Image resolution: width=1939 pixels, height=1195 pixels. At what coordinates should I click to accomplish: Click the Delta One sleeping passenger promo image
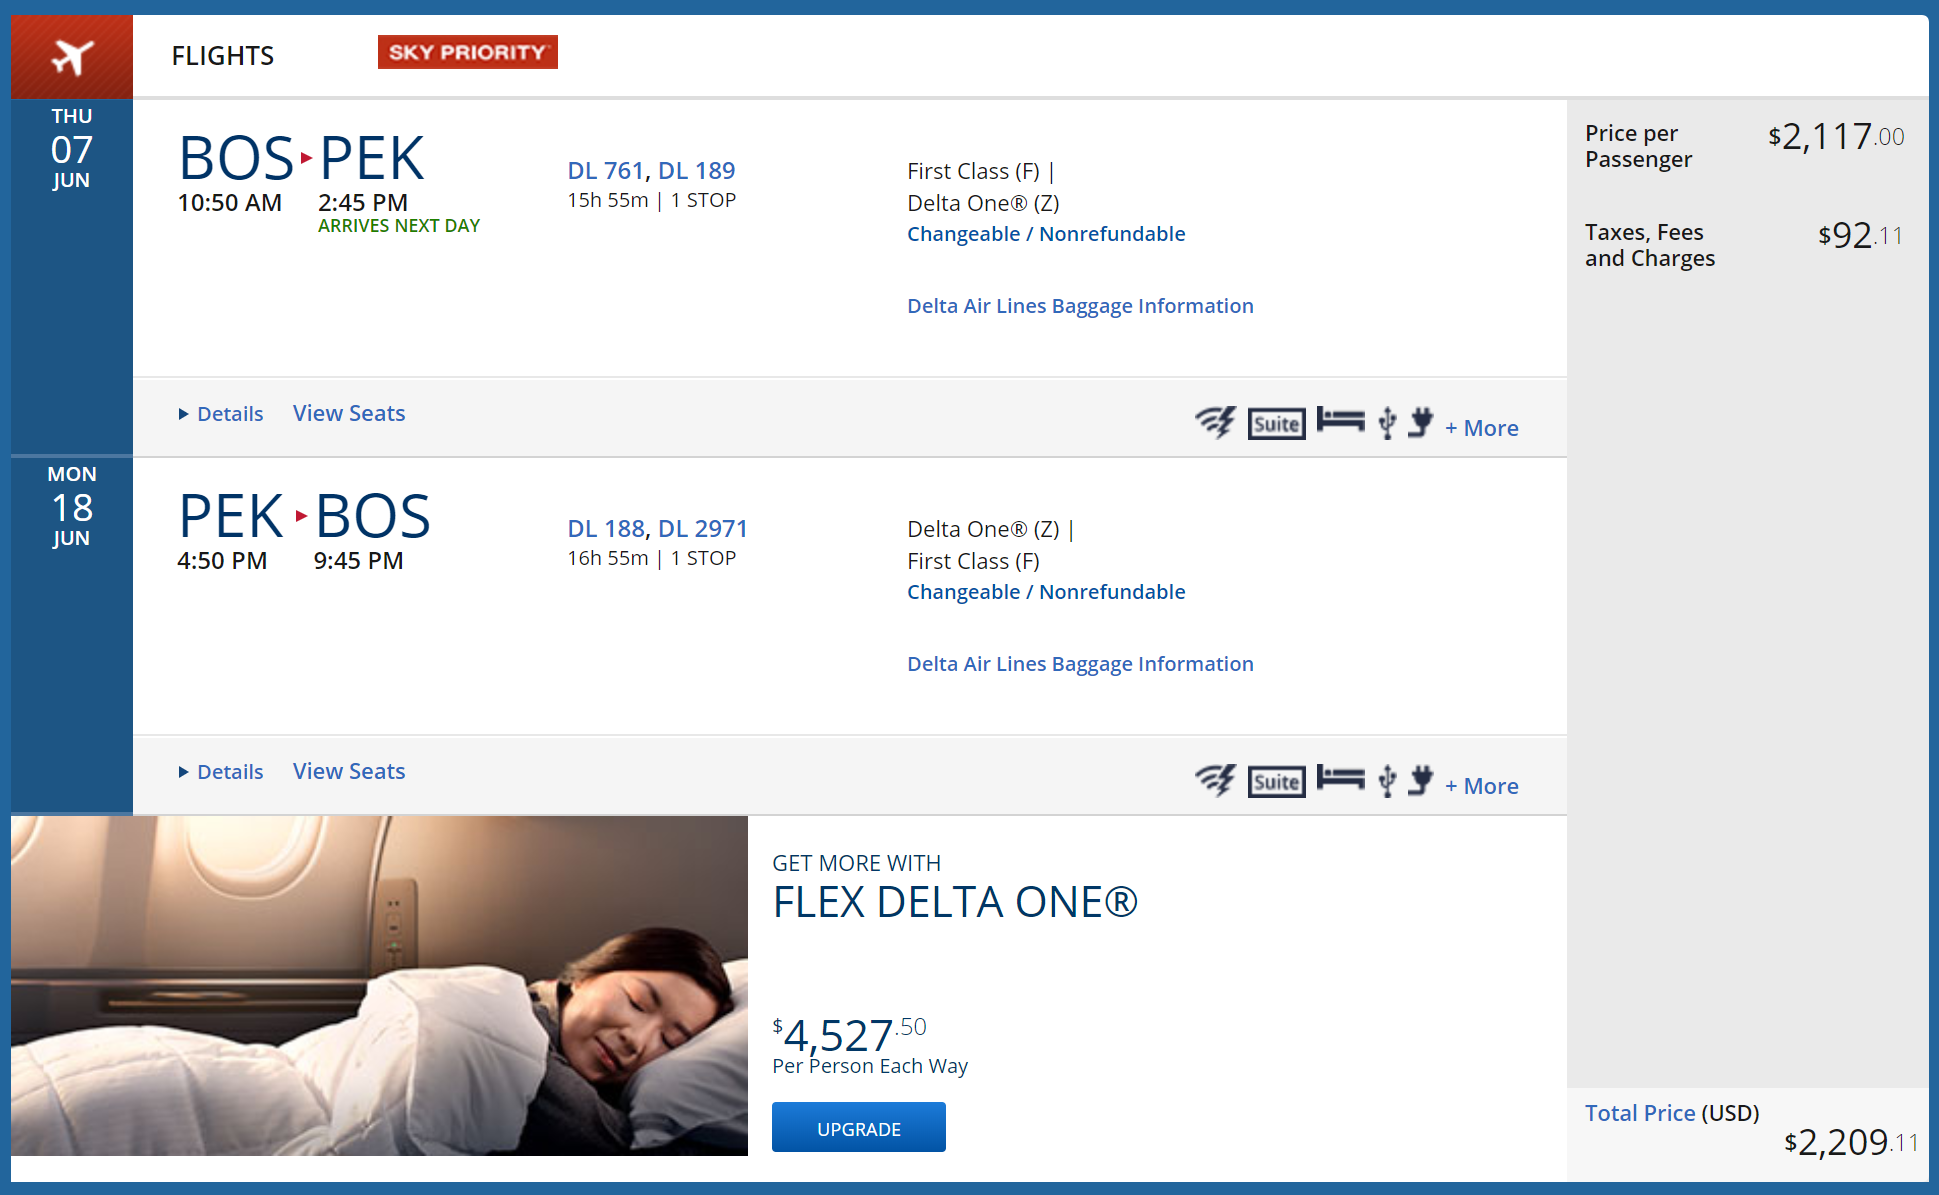[x=379, y=985]
